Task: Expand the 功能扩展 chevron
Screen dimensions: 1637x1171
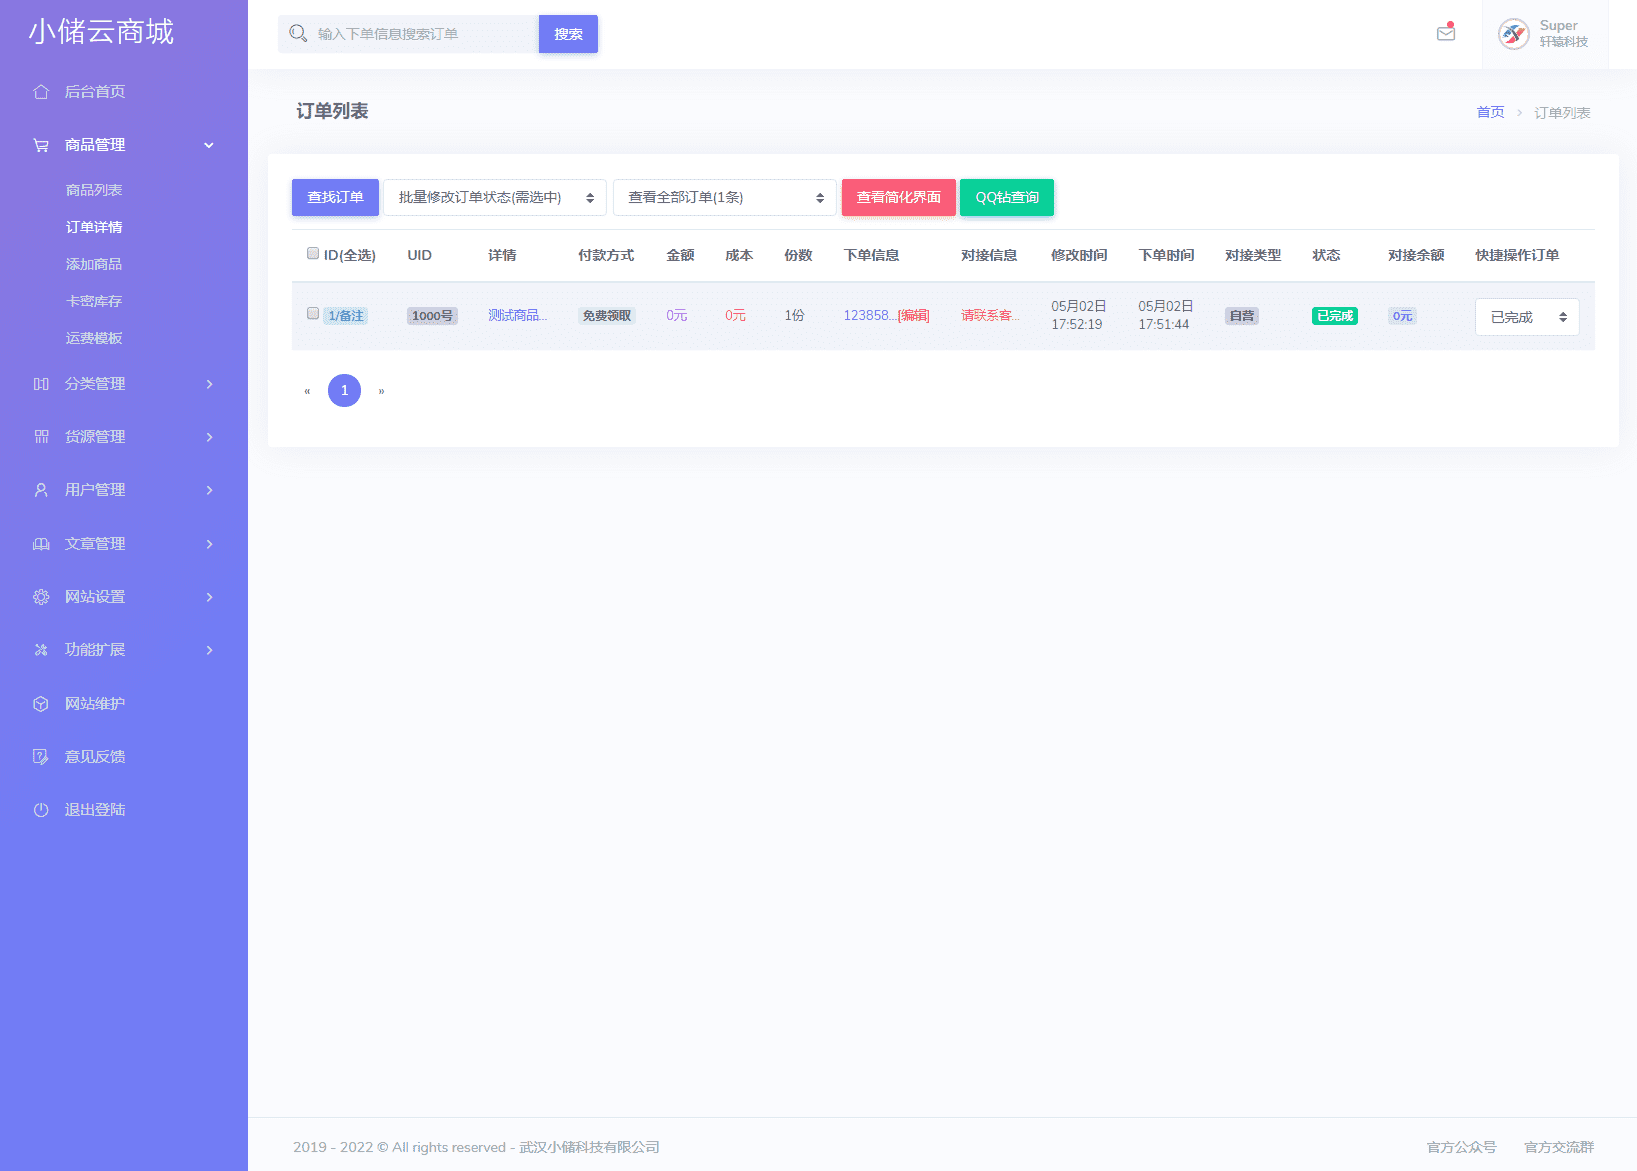Action: coord(209,650)
